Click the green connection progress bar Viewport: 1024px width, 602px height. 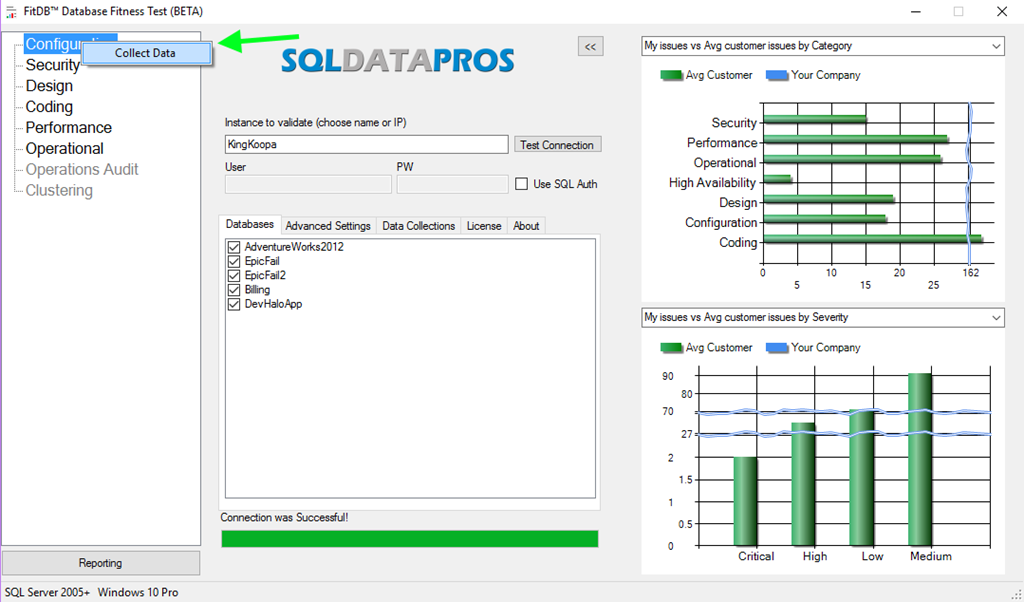[409, 539]
